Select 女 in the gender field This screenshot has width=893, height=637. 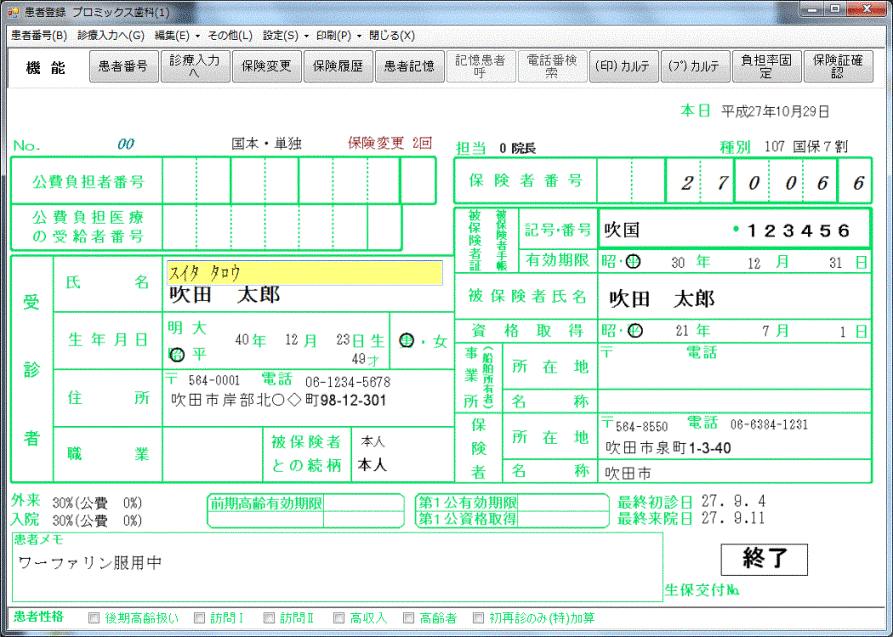pyautogui.click(x=440, y=342)
